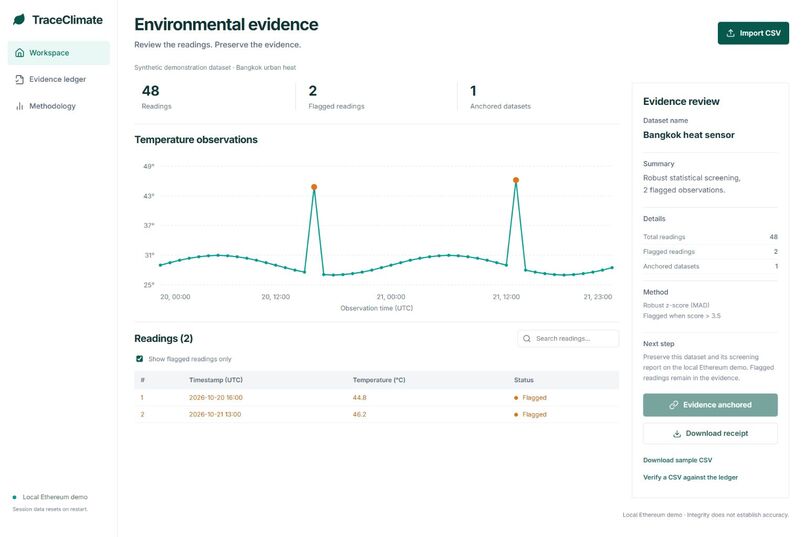
Task: Click the orange Flagged dot for 46.2 row
Action: point(516,414)
